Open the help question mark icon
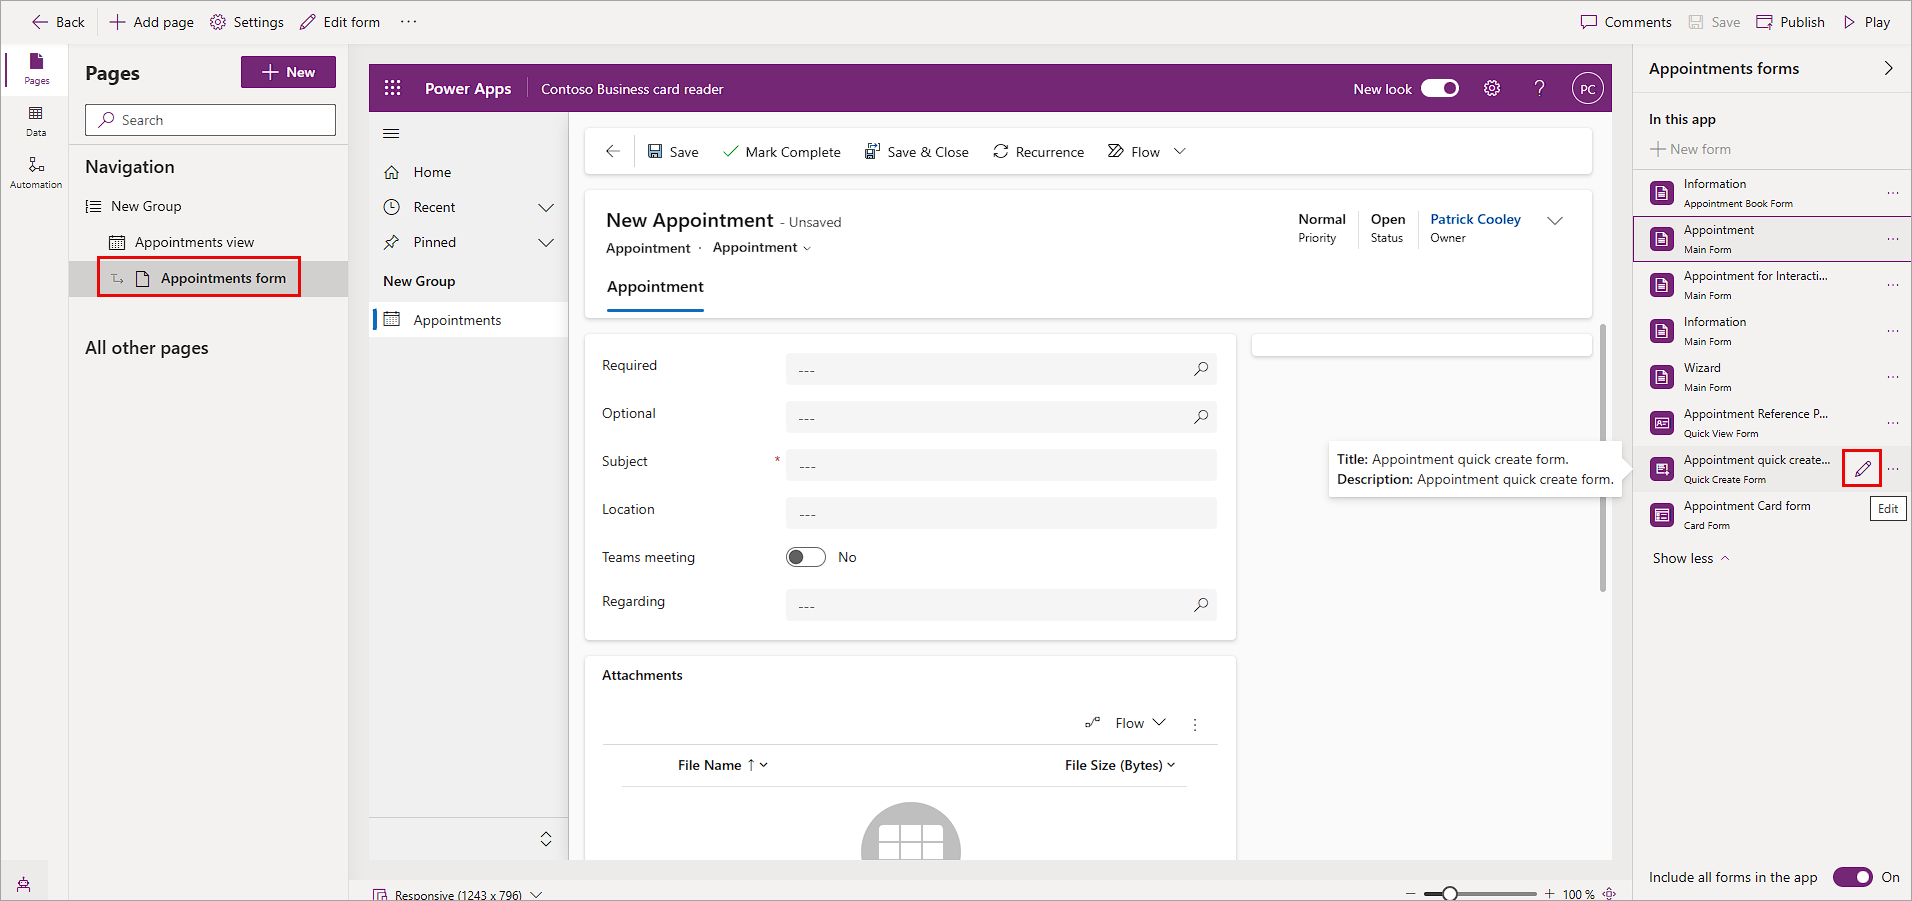 pyautogui.click(x=1540, y=88)
